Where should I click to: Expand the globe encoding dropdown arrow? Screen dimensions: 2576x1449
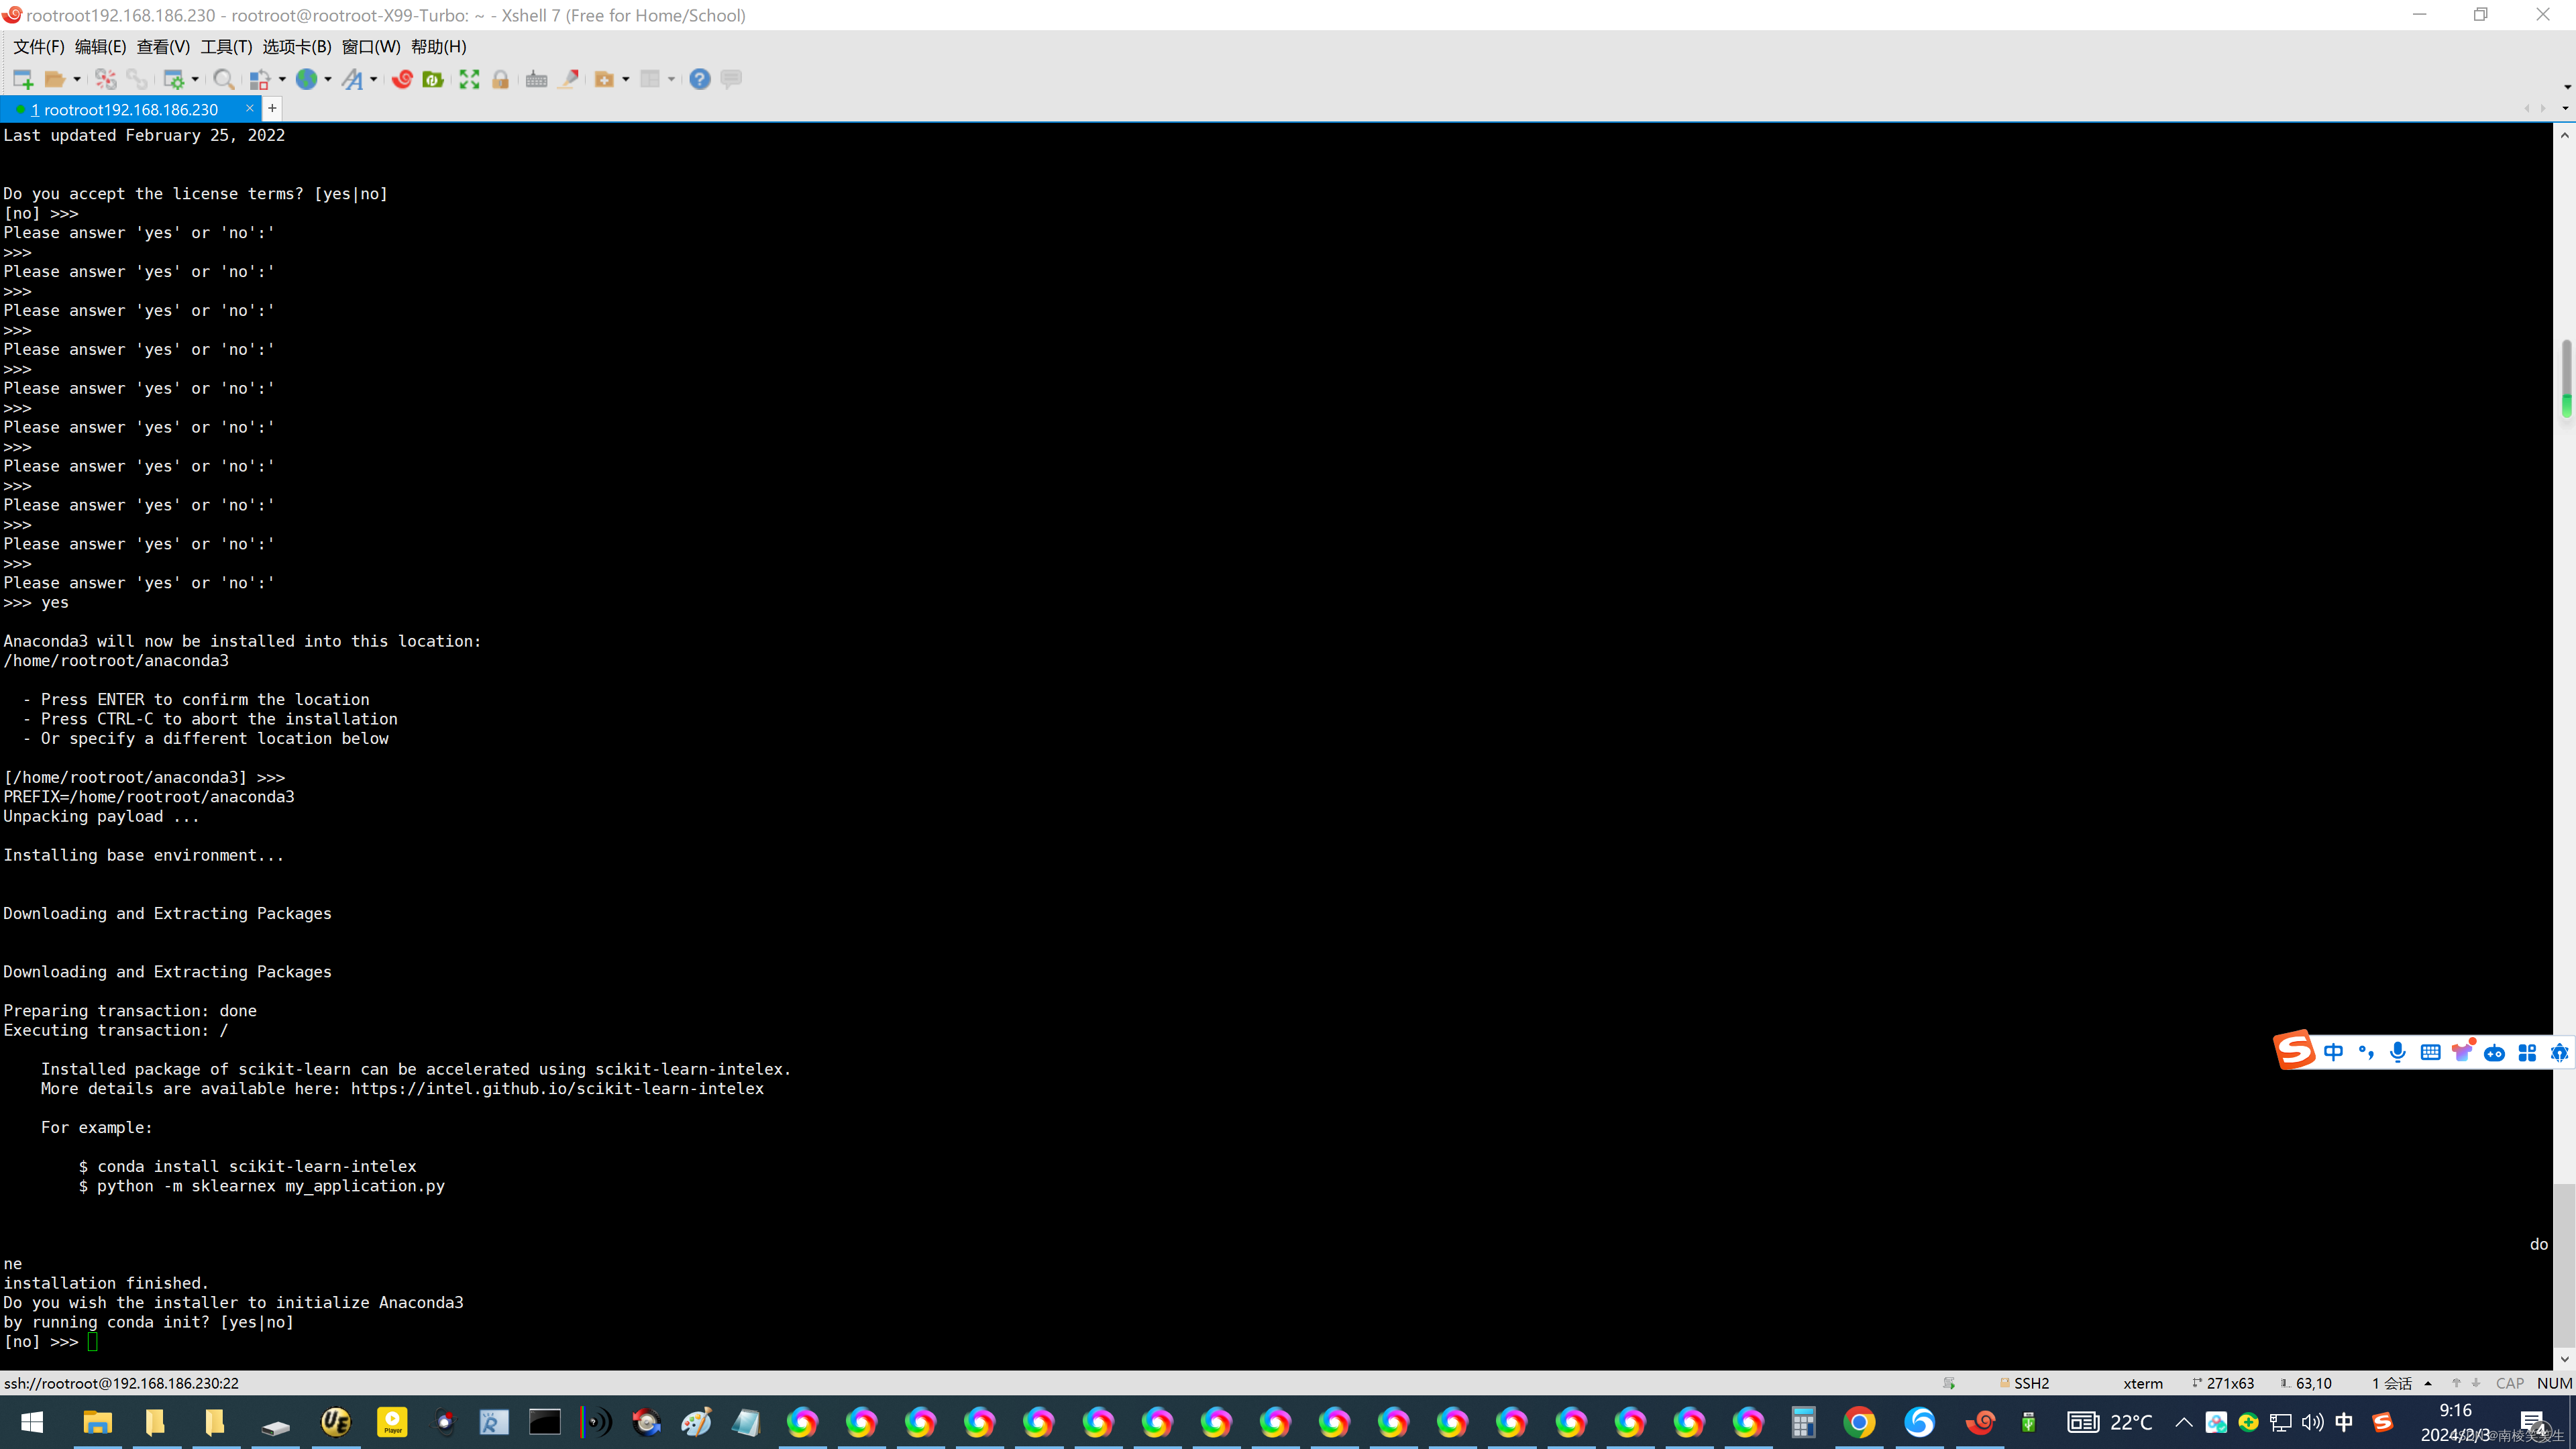328,79
